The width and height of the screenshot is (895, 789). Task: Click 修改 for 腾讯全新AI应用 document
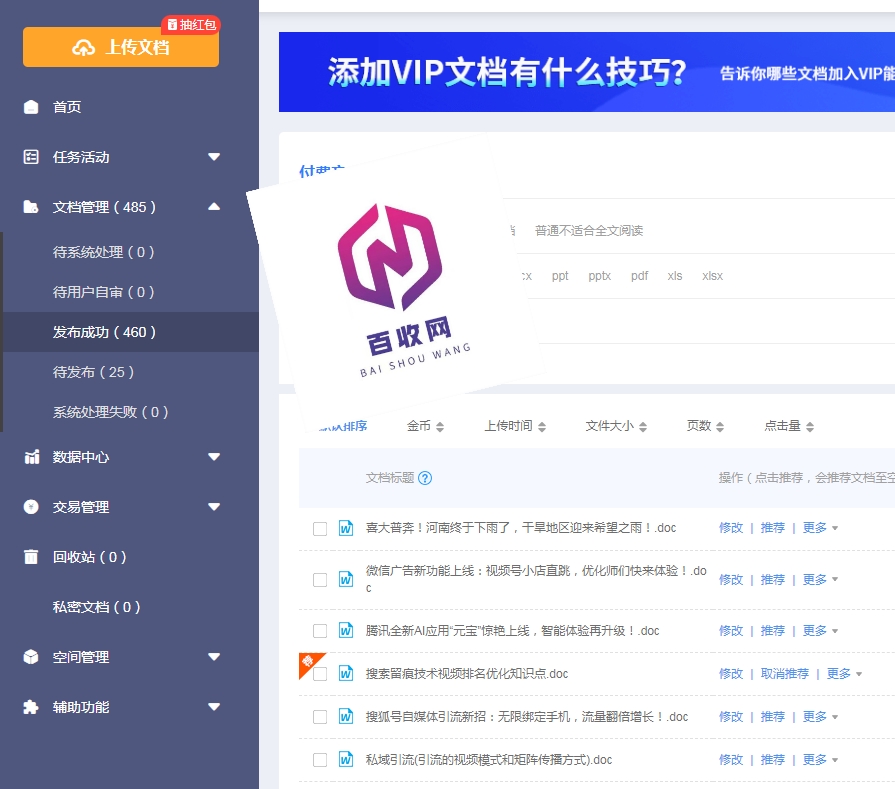coord(731,630)
